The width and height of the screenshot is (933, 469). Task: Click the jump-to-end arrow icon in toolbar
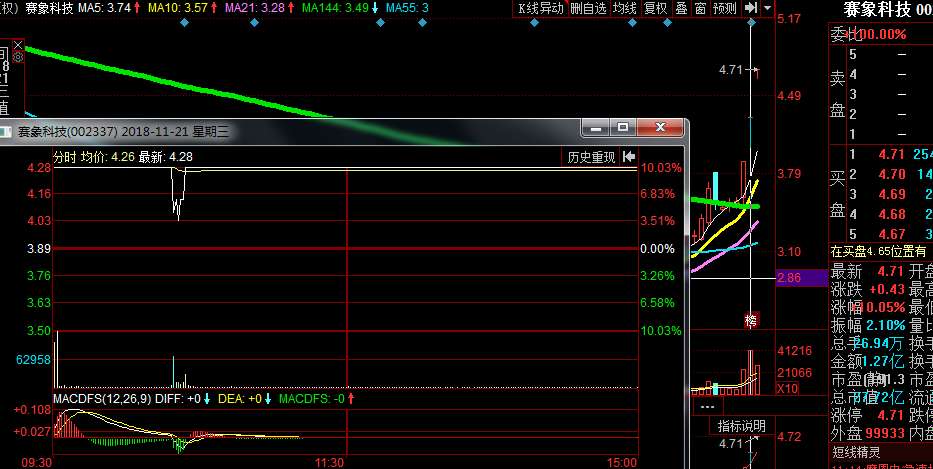[750, 8]
